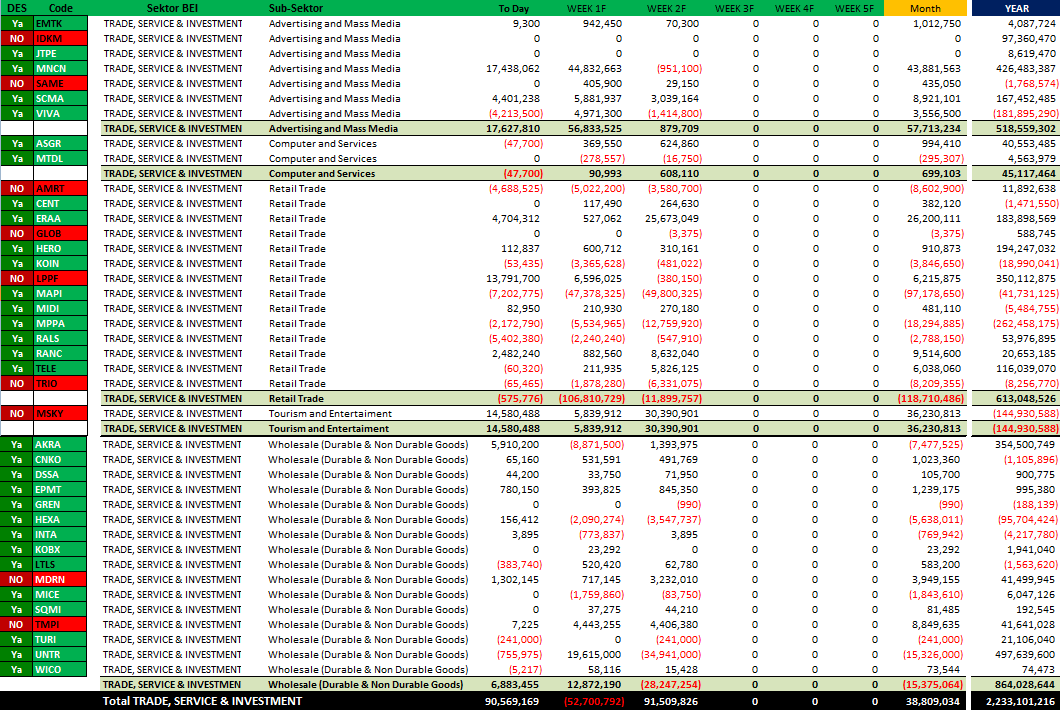Image resolution: width=1060 pixels, height=714 pixels.
Task: Select the HEXA code cell
Action: coord(60,519)
